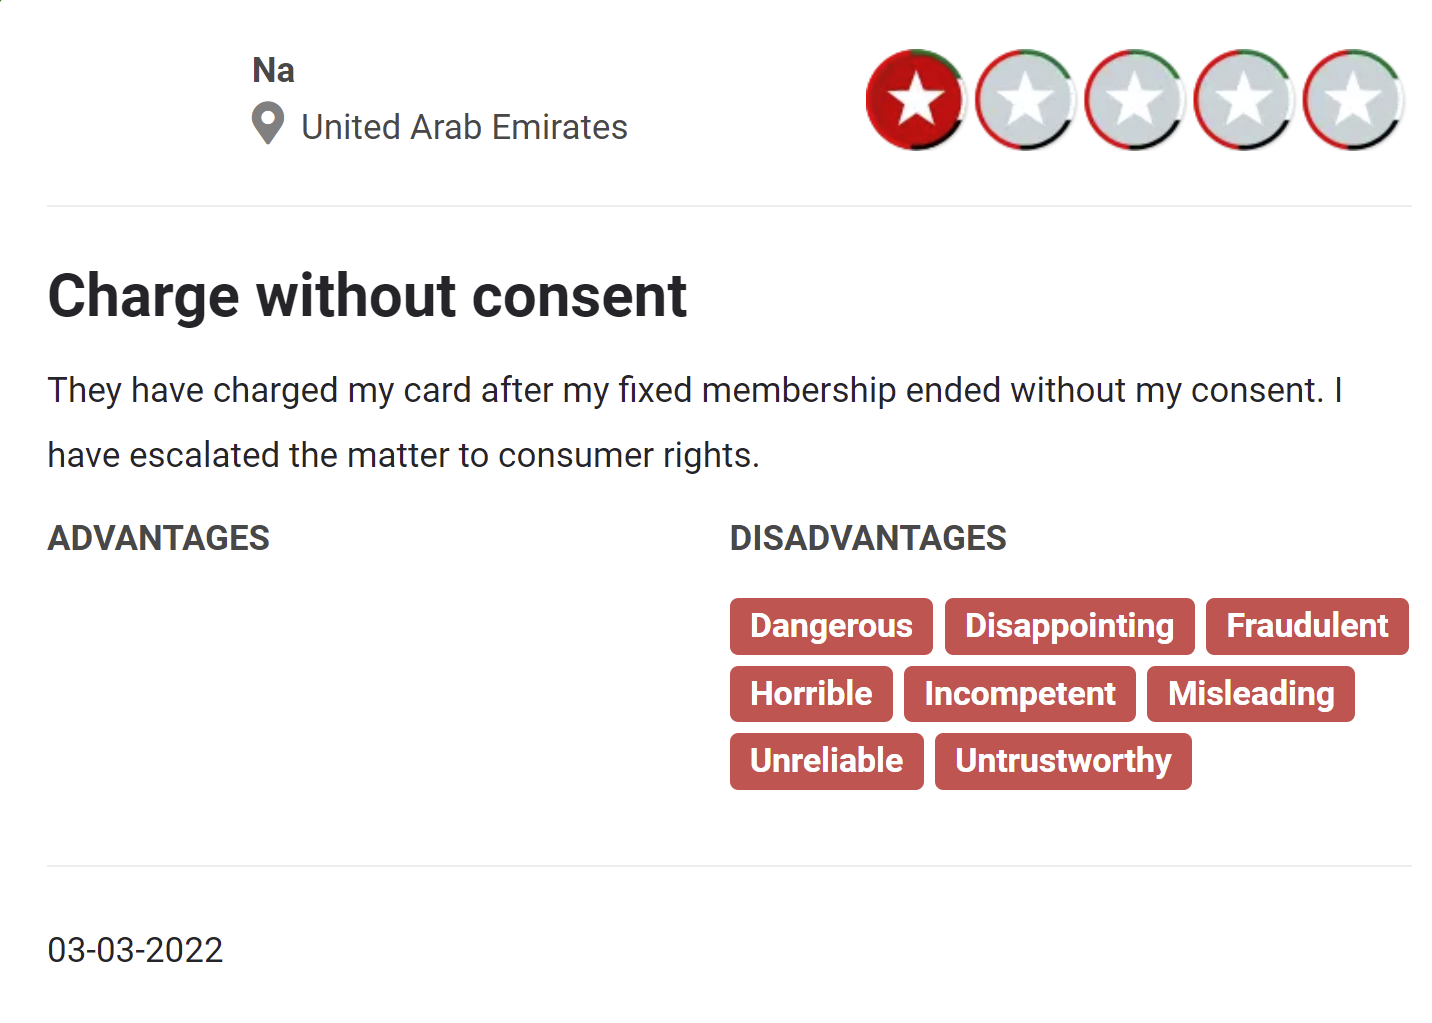The height and width of the screenshot is (1023, 1432).
Task: Click the location pin icon
Action: [x=267, y=124]
